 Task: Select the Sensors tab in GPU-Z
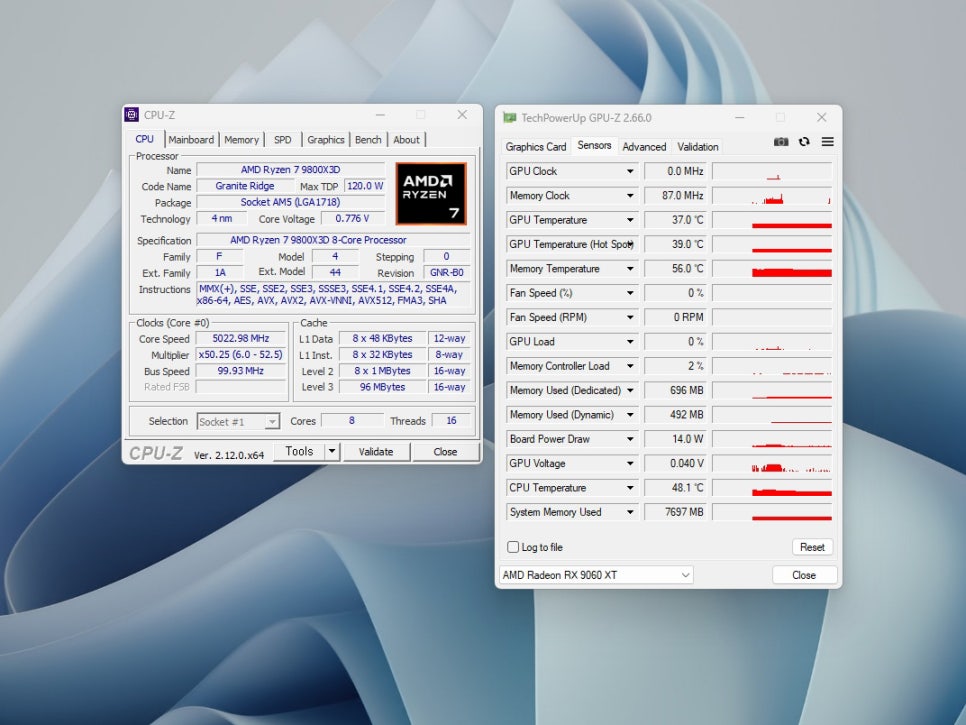595,145
